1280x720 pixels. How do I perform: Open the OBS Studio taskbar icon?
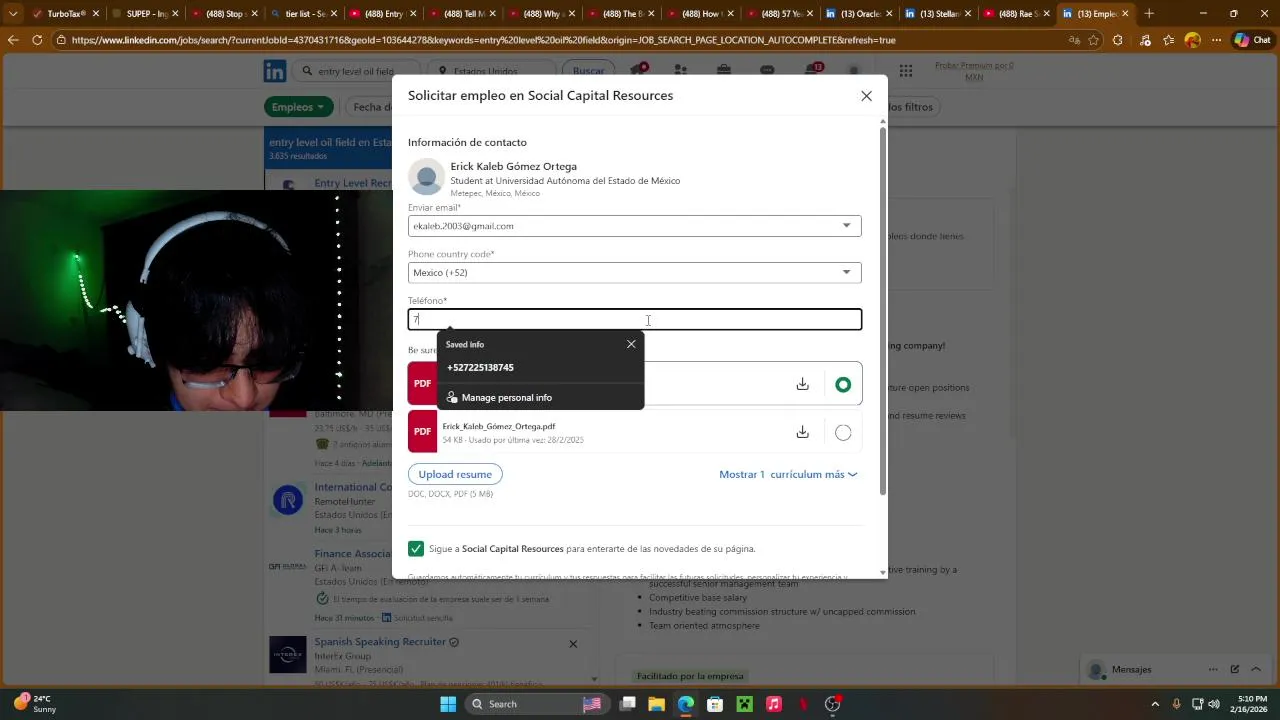pyautogui.click(x=832, y=704)
